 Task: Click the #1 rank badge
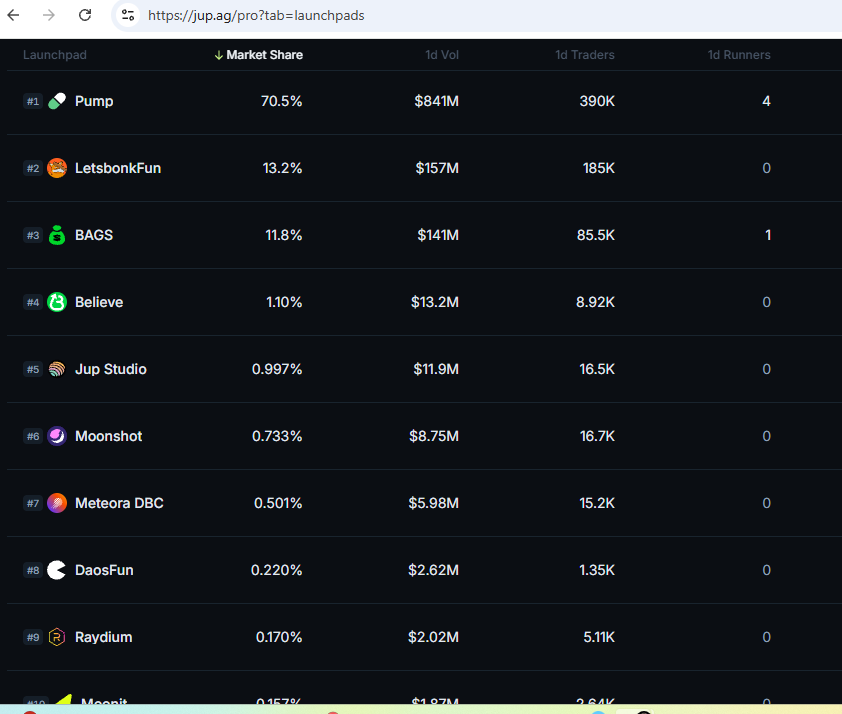33,101
